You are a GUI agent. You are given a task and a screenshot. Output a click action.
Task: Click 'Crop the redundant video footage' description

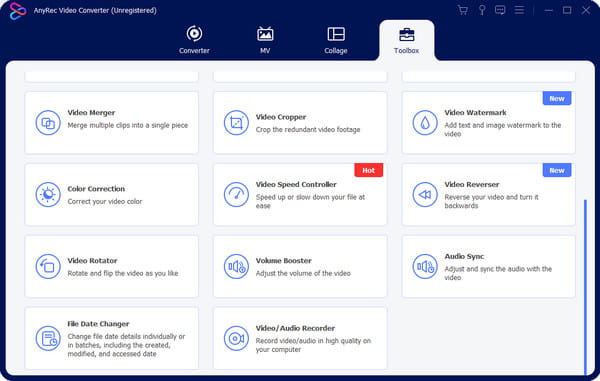pyautogui.click(x=308, y=130)
